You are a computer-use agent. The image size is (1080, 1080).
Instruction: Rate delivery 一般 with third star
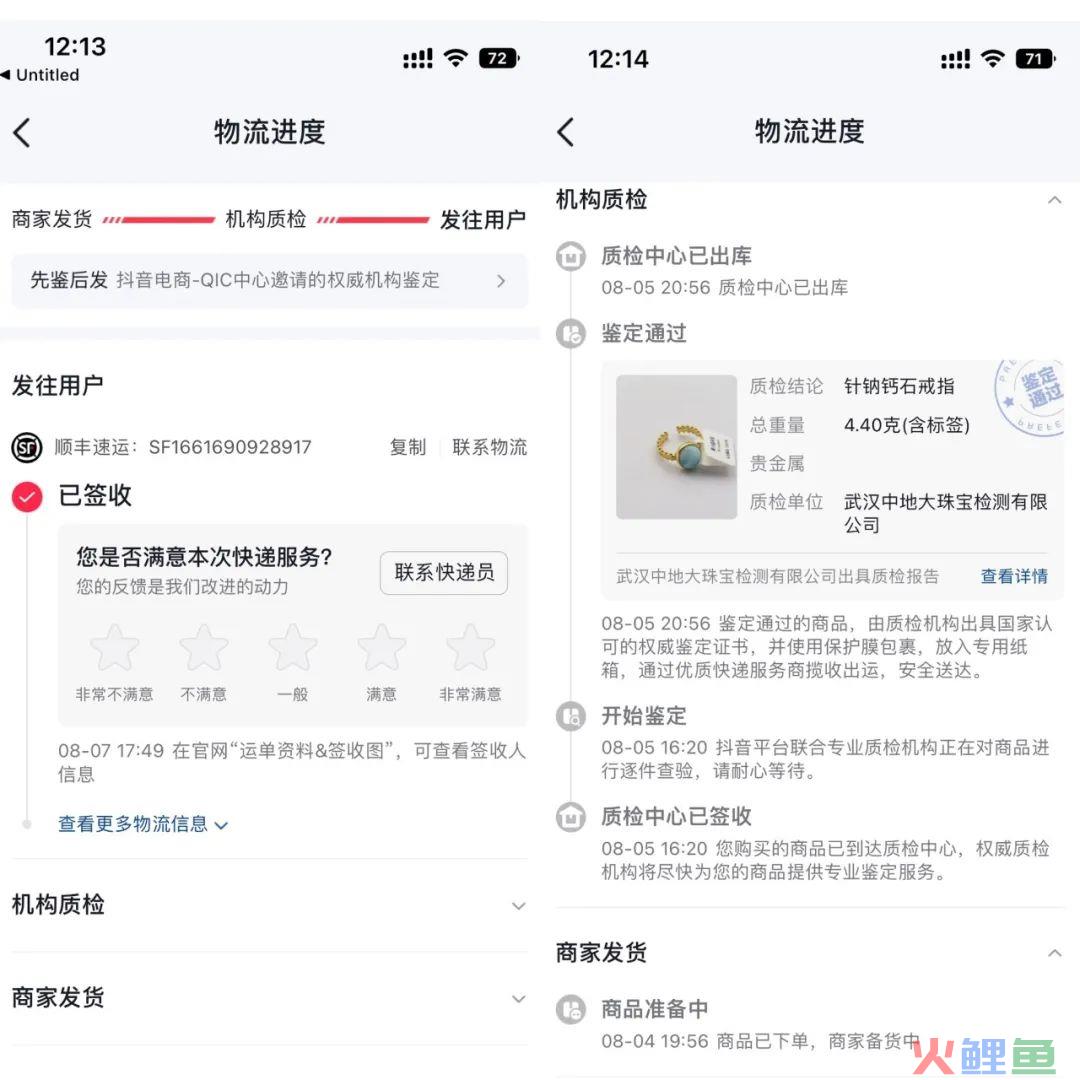click(x=293, y=648)
